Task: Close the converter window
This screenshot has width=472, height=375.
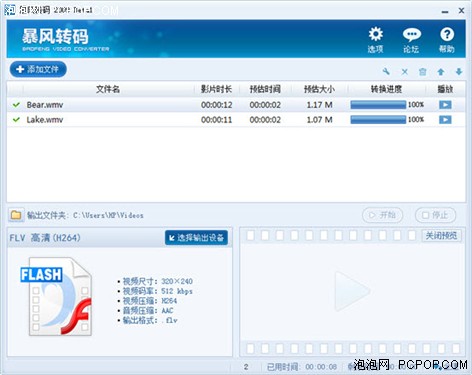Action: [x=461, y=10]
